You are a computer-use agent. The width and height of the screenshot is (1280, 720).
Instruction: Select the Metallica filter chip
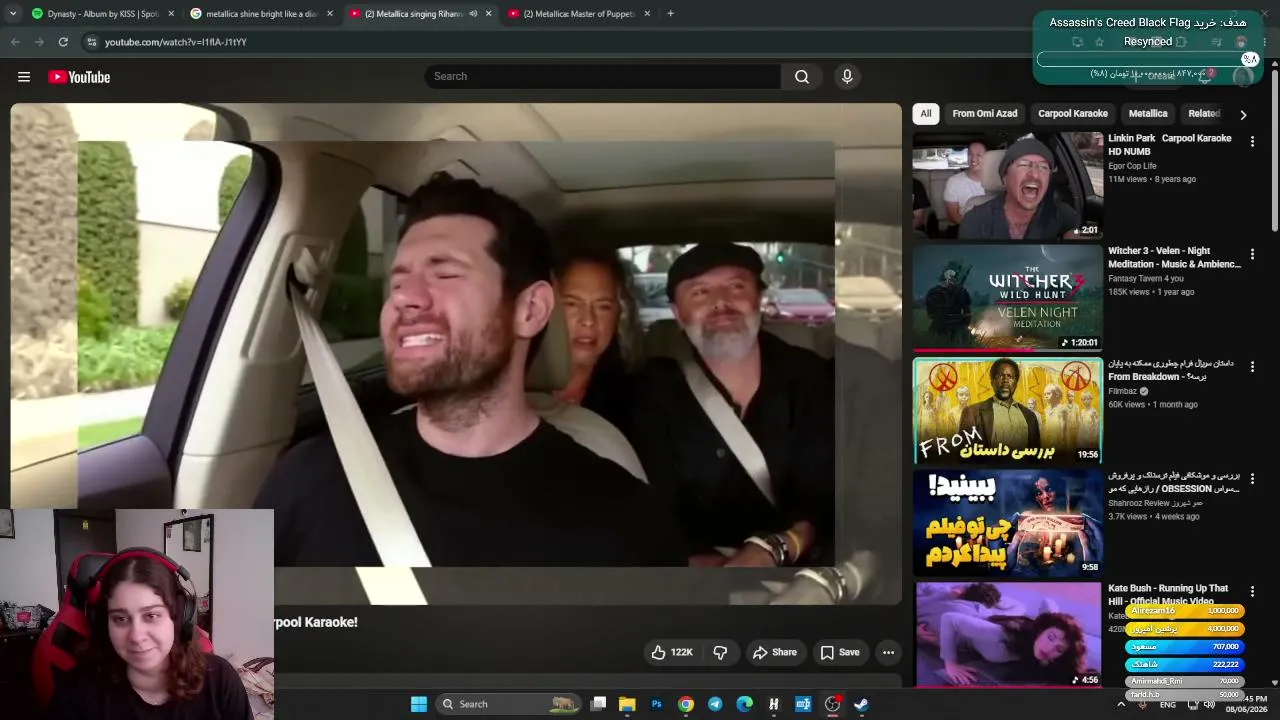click(1148, 114)
